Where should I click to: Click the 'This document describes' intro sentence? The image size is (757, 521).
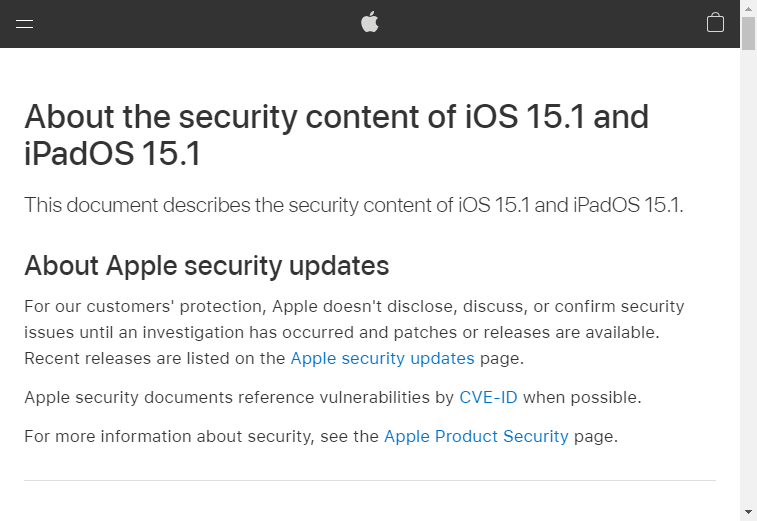click(354, 205)
